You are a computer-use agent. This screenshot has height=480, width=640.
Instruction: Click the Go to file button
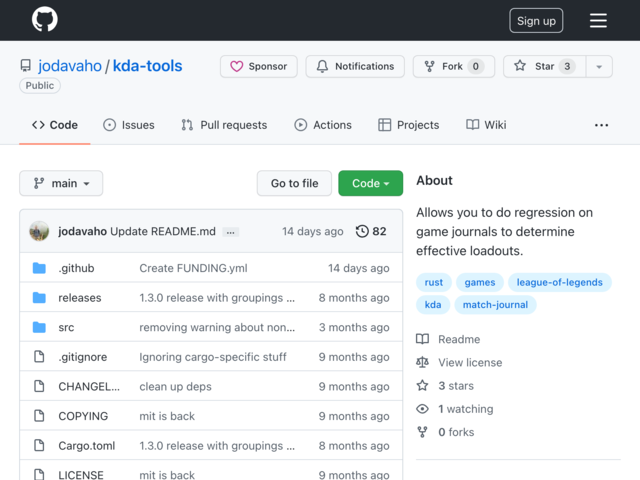tap(294, 183)
